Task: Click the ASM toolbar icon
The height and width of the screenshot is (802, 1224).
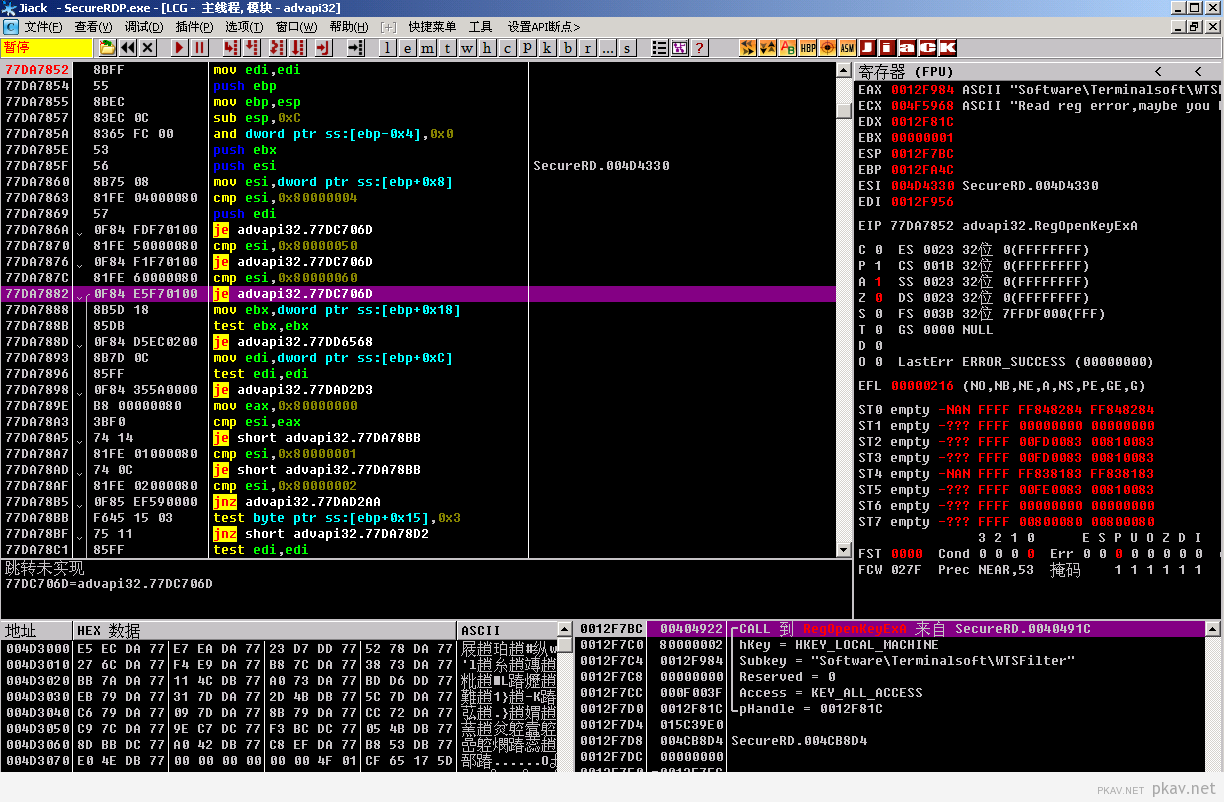Action: coord(848,47)
